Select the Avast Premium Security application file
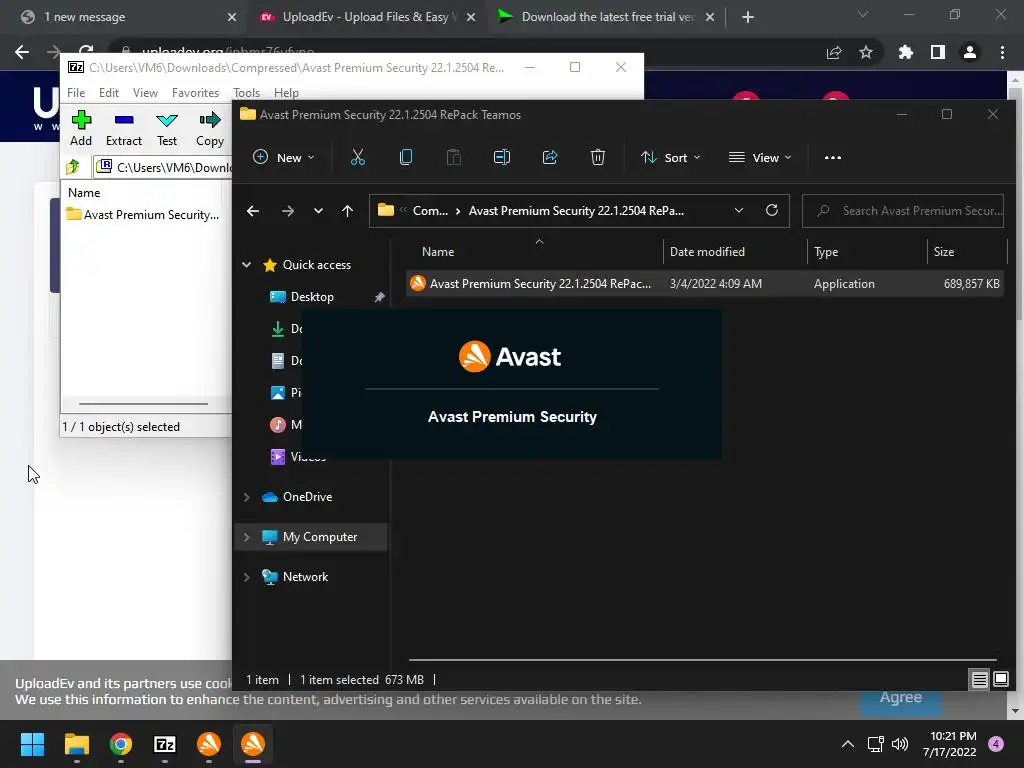This screenshot has height=768, width=1024. [704, 283]
